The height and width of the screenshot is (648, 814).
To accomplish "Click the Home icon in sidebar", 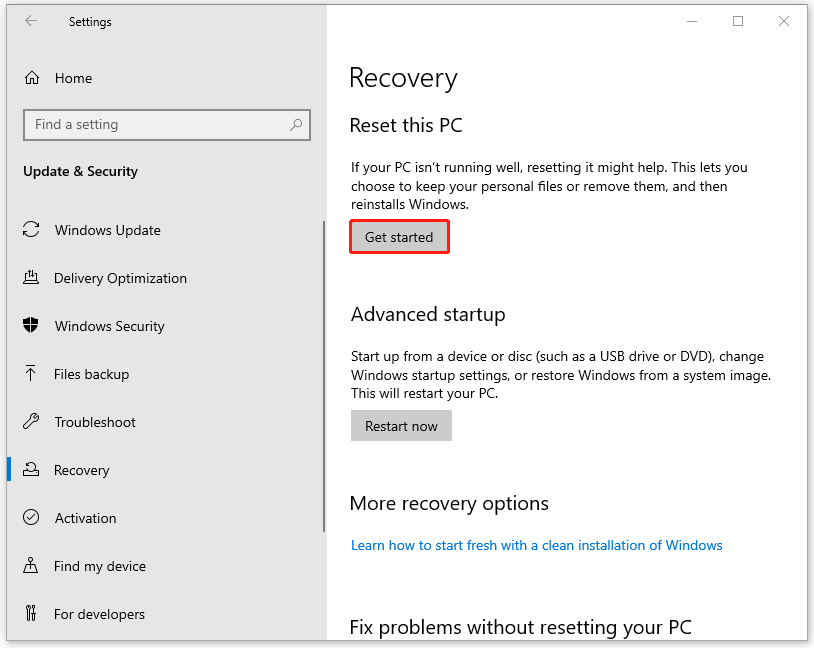I will (x=32, y=78).
